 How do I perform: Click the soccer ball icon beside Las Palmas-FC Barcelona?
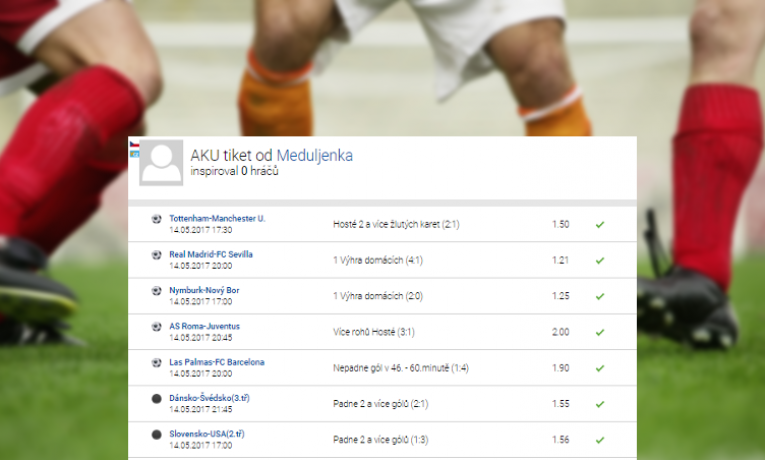[x=156, y=362]
